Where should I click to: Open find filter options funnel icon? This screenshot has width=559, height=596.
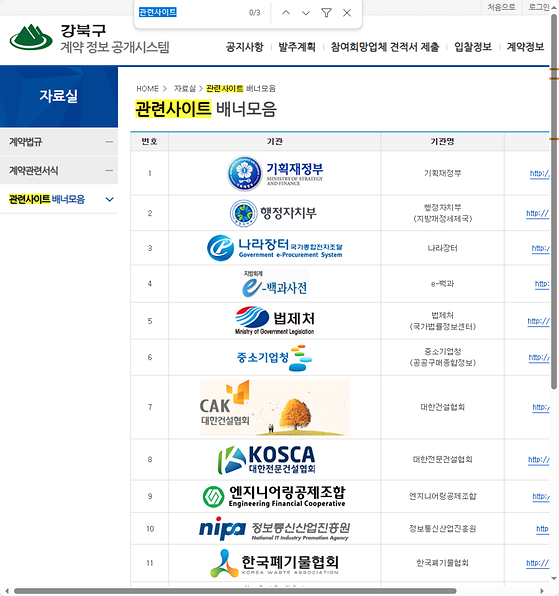coord(326,13)
